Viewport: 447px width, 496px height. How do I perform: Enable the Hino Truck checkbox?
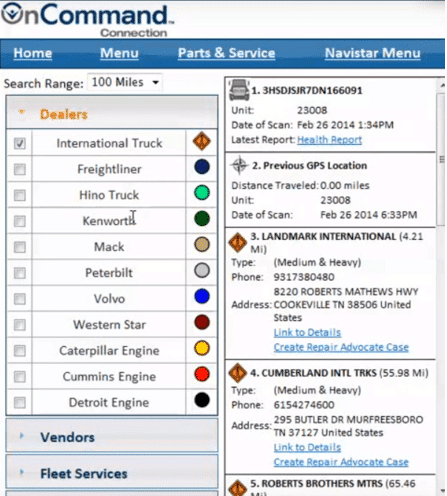(20, 195)
